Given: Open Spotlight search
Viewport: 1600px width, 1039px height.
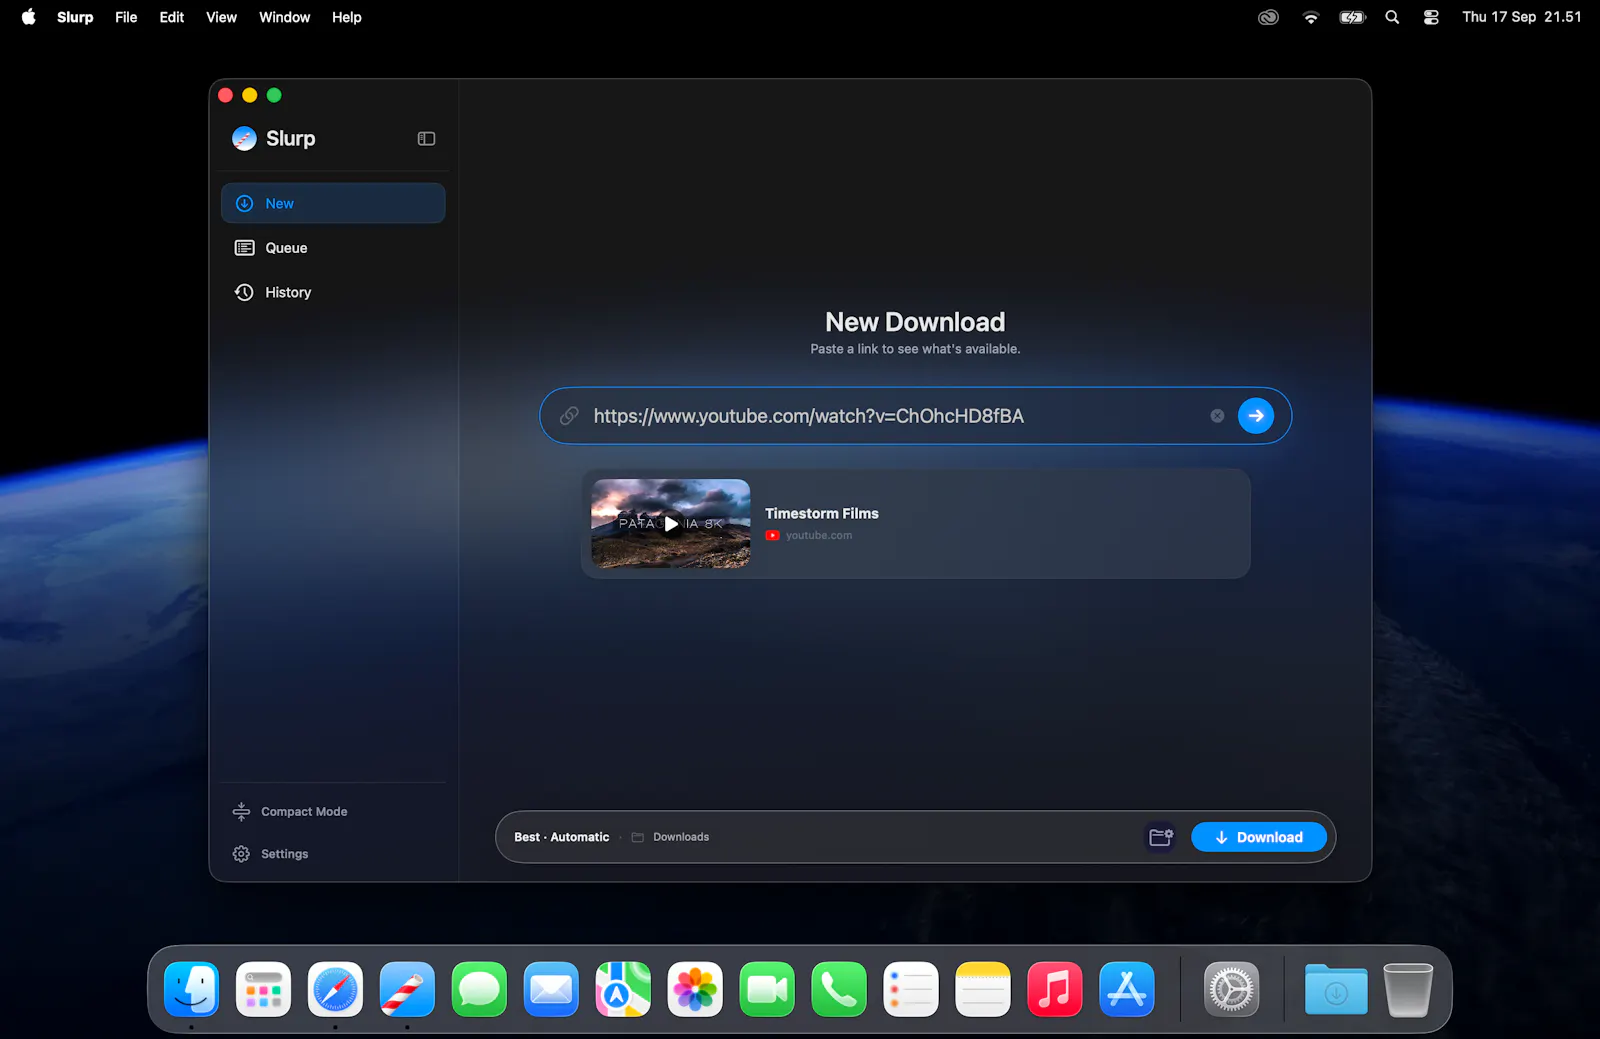Looking at the screenshot, I should click(x=1392, y=17).
